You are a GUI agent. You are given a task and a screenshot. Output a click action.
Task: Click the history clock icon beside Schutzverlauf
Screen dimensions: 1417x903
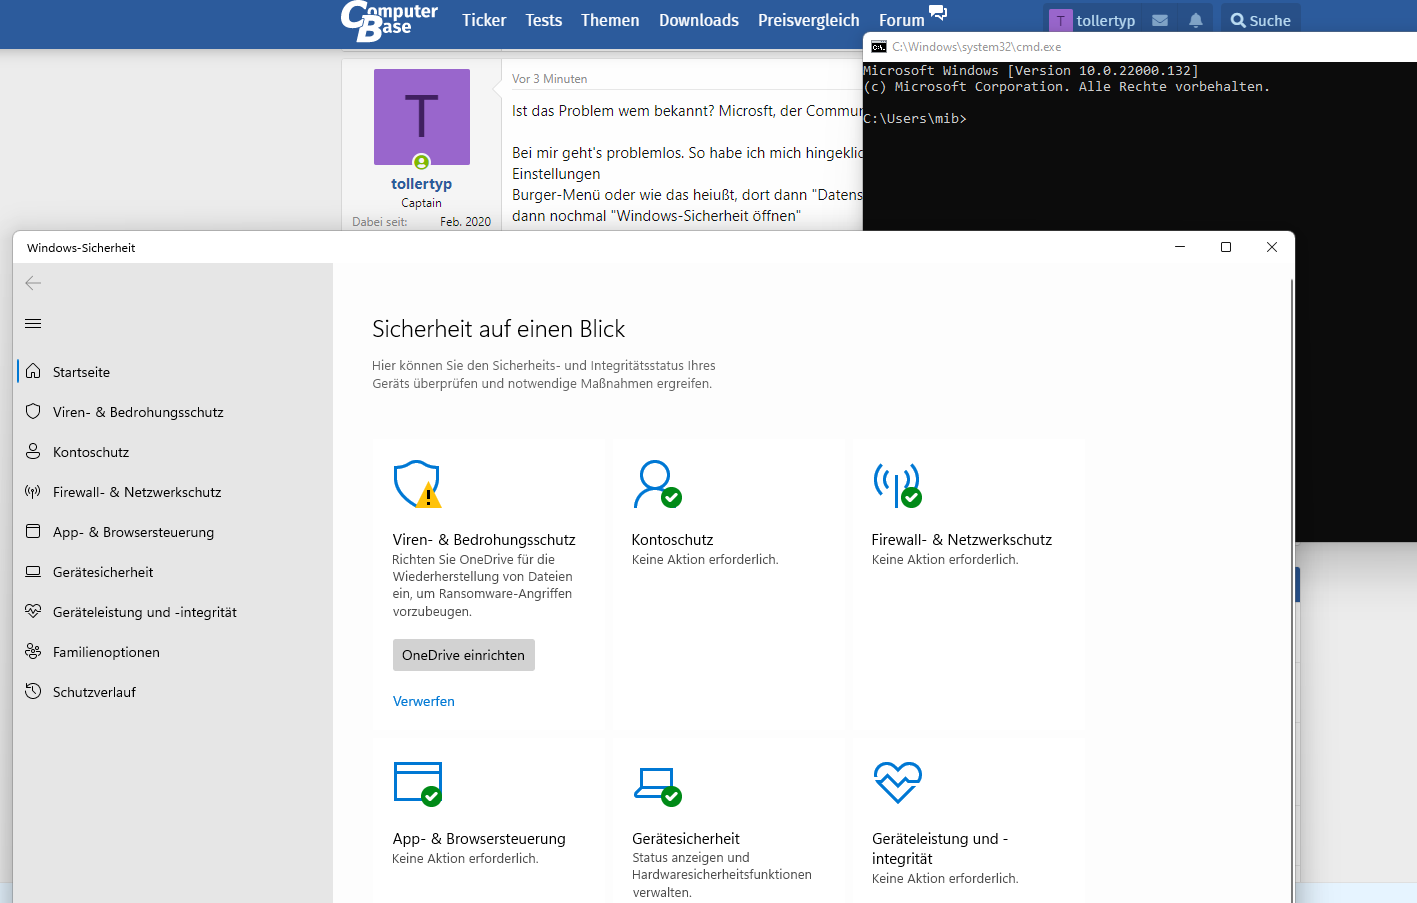pyautogui.click(x=33, y=691)
